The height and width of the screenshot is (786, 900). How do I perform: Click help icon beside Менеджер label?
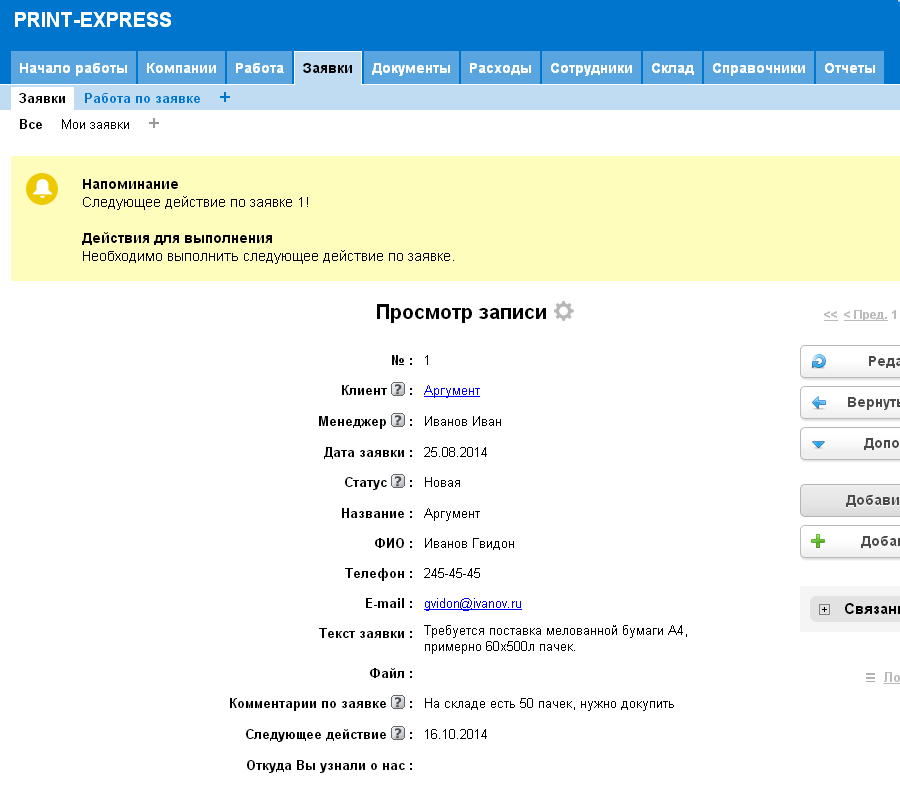398,421
